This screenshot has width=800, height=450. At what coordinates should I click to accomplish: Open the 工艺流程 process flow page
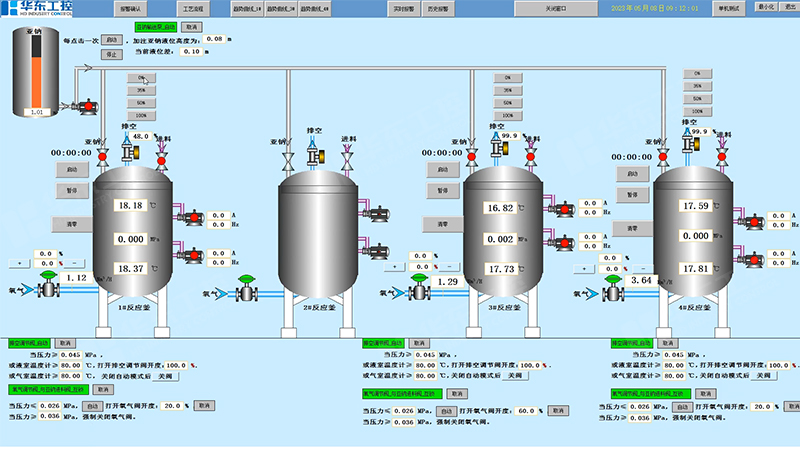[x=194, y=6]
